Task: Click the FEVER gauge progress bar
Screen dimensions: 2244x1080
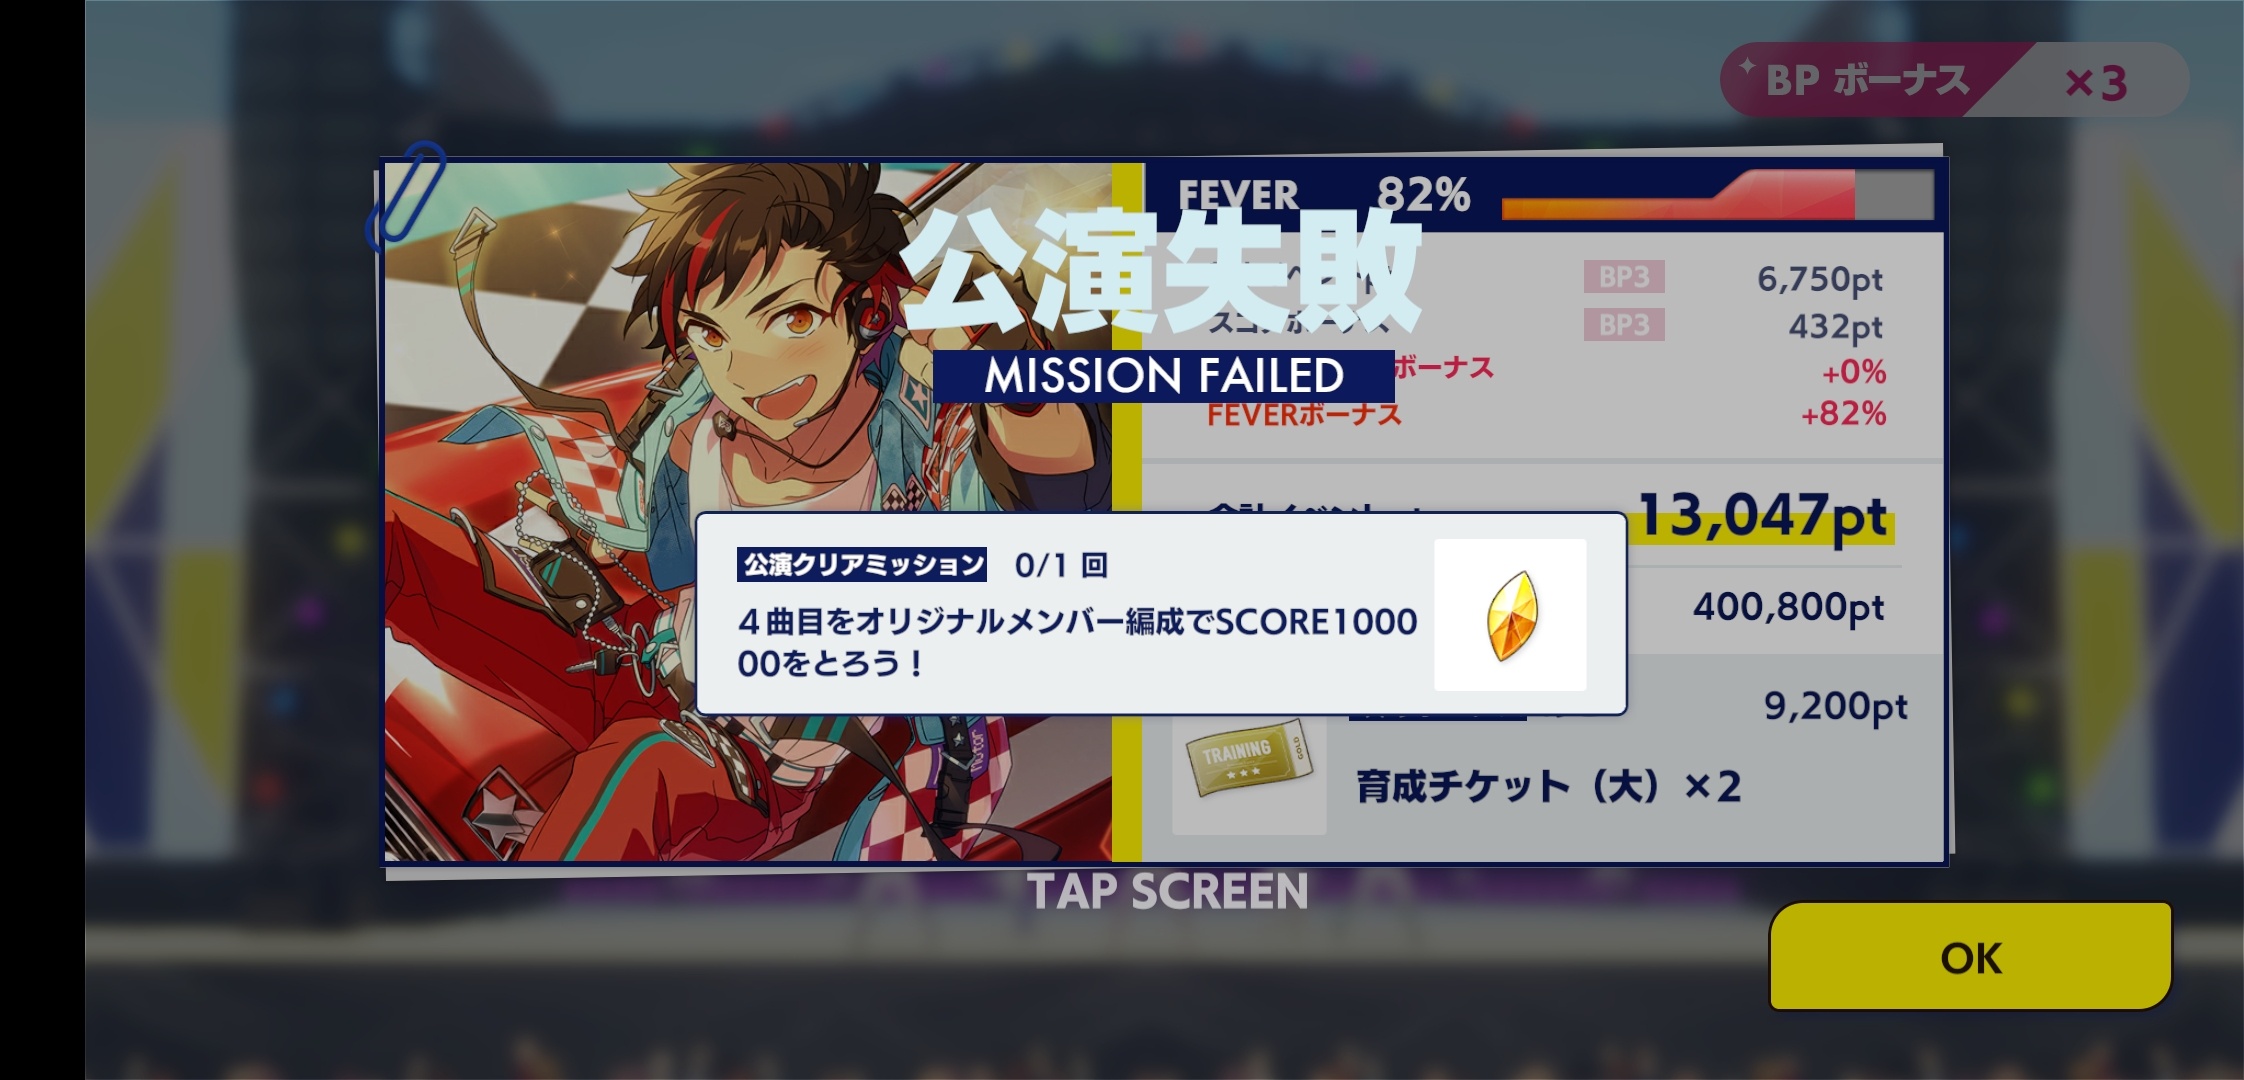Action: [x=1717, y=195]
